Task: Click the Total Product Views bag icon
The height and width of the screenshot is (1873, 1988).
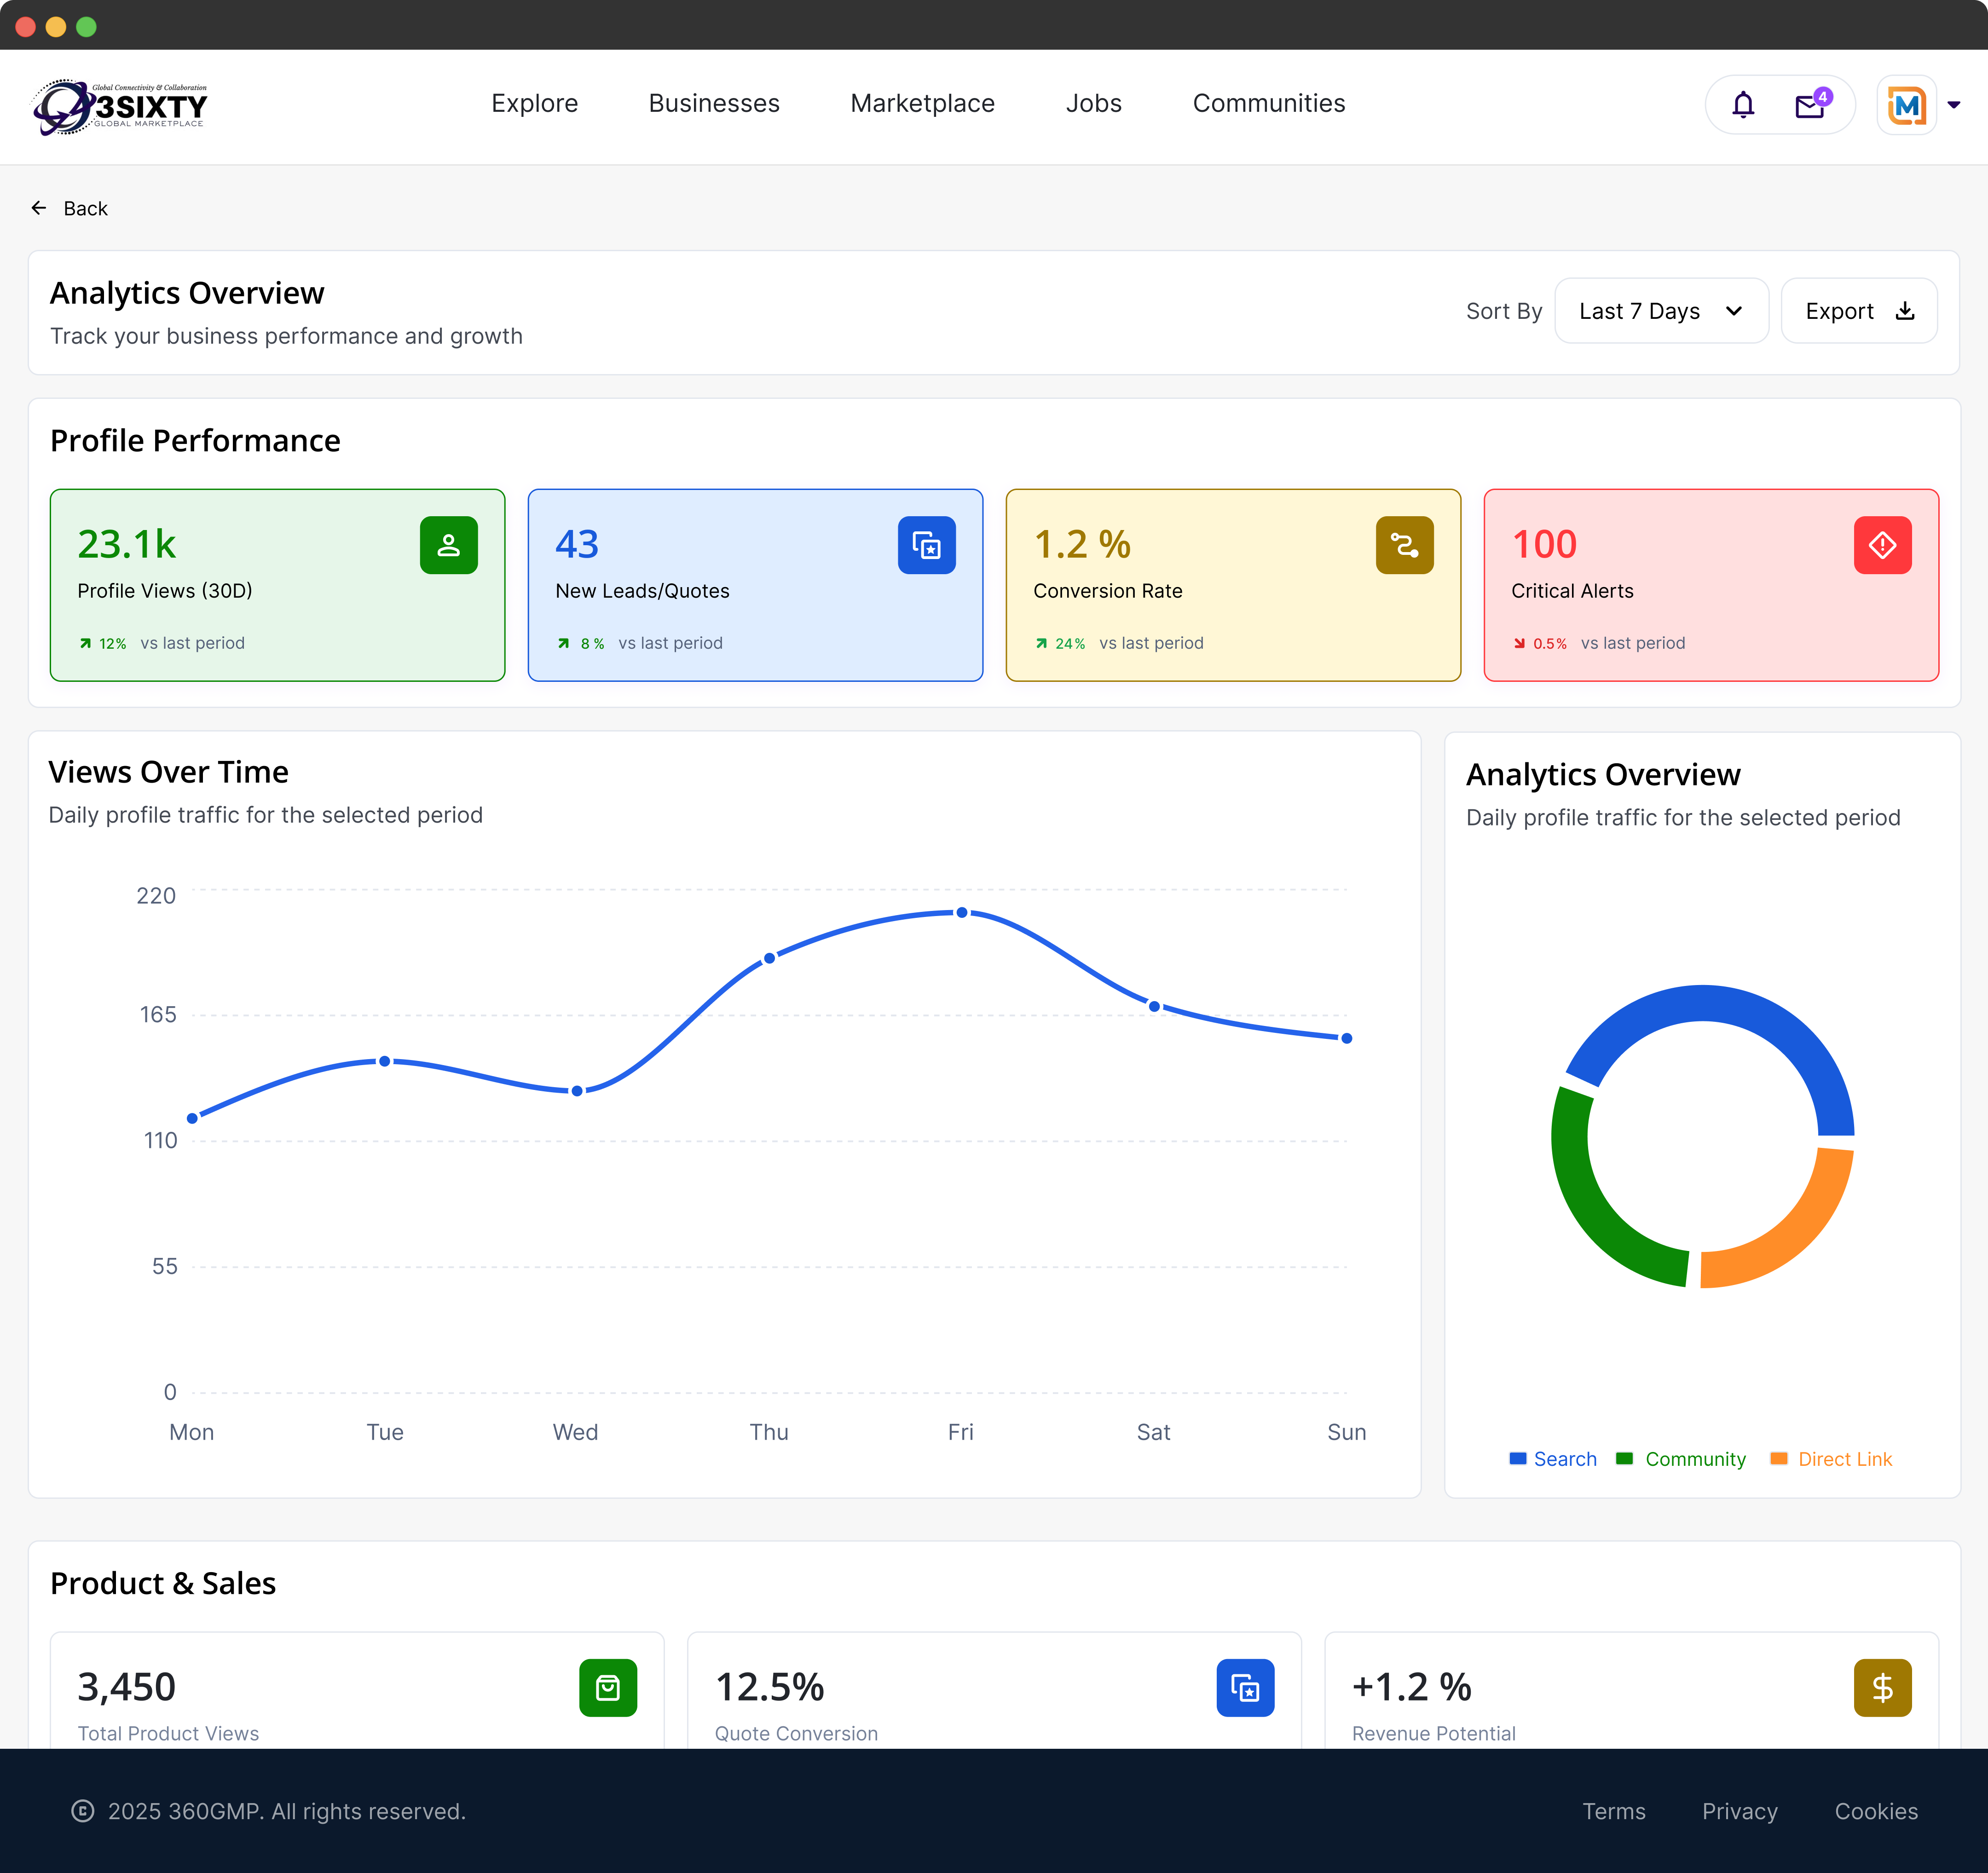Action: tap(608, 1688)
